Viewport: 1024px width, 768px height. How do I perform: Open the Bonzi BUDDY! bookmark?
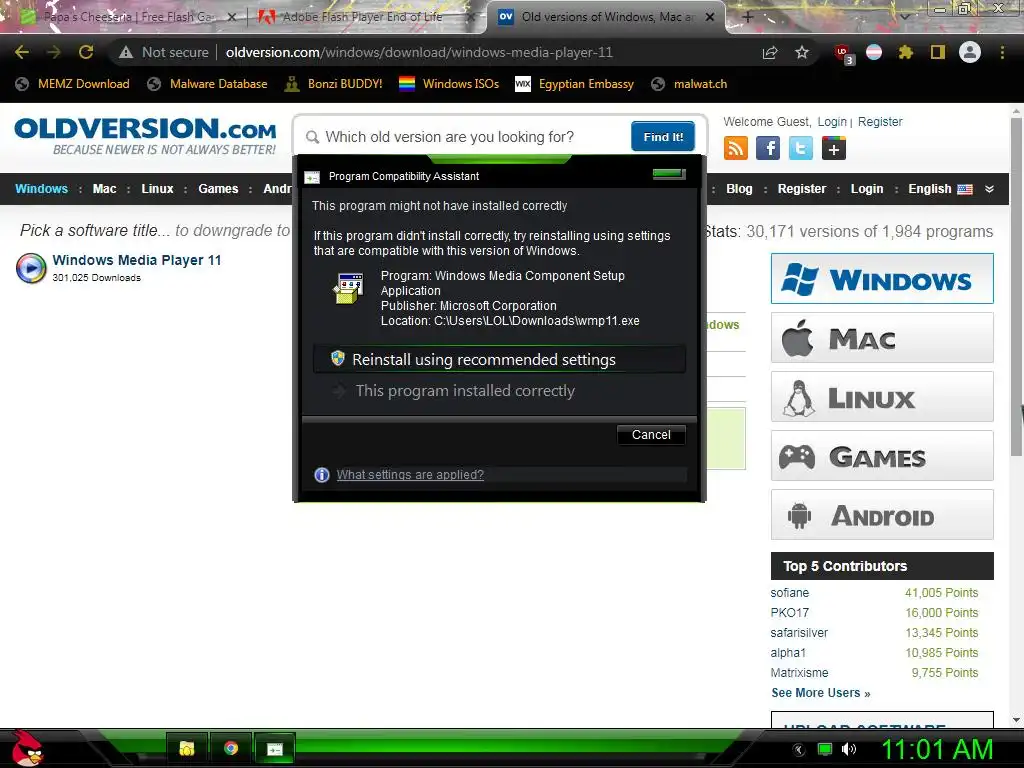tap(334, 84)
